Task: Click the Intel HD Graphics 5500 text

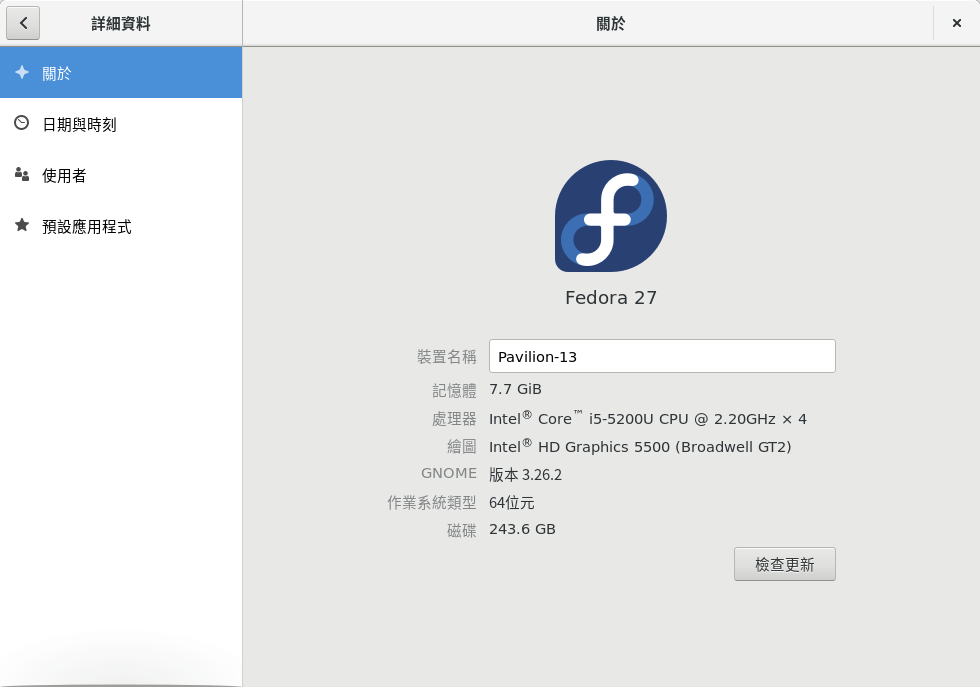Action: coord(640,447)
